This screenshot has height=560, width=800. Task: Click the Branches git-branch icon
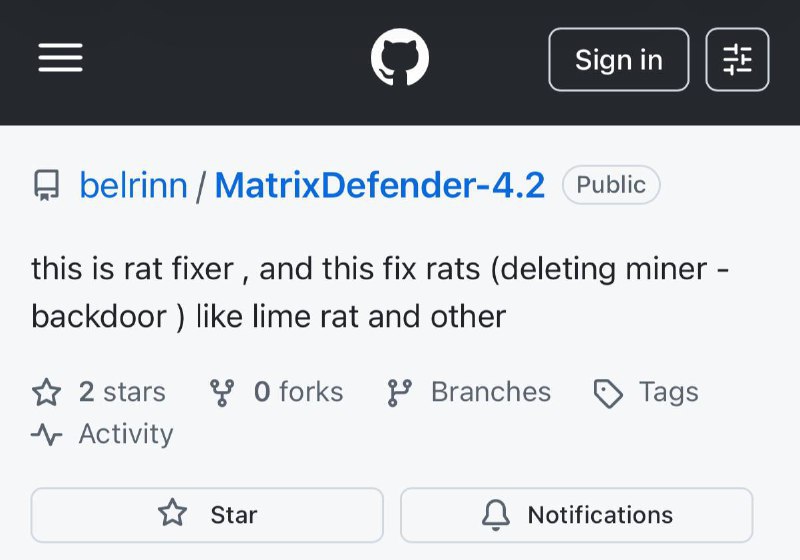pos(400,392)
